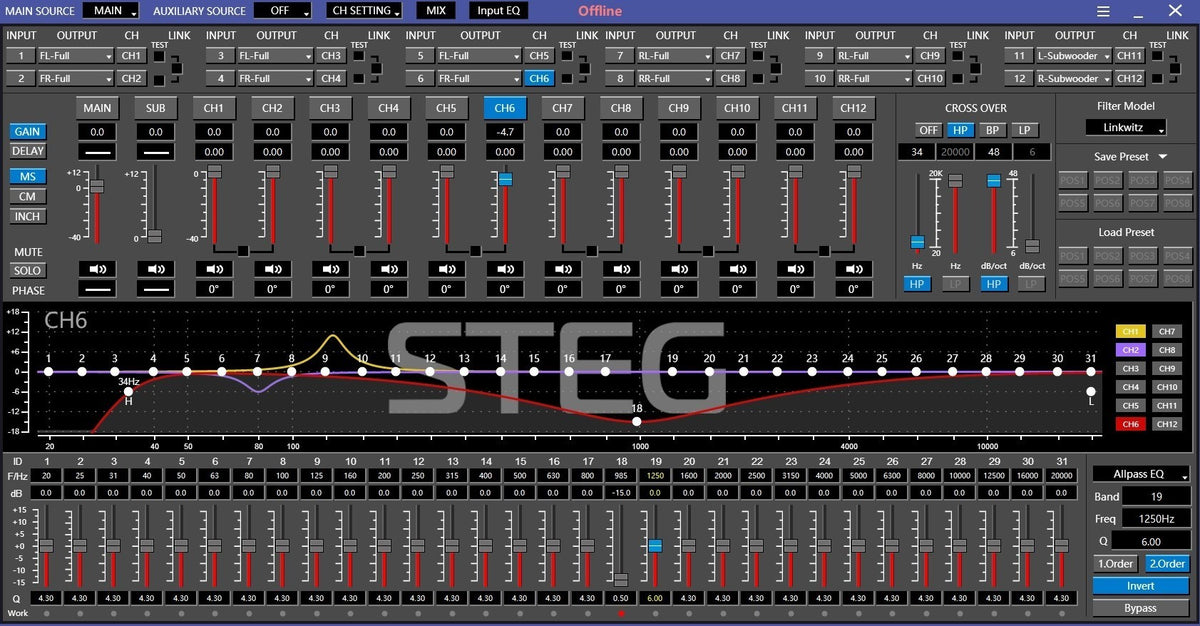Tick the CH7 test checkbox

(x=758, y=56)
